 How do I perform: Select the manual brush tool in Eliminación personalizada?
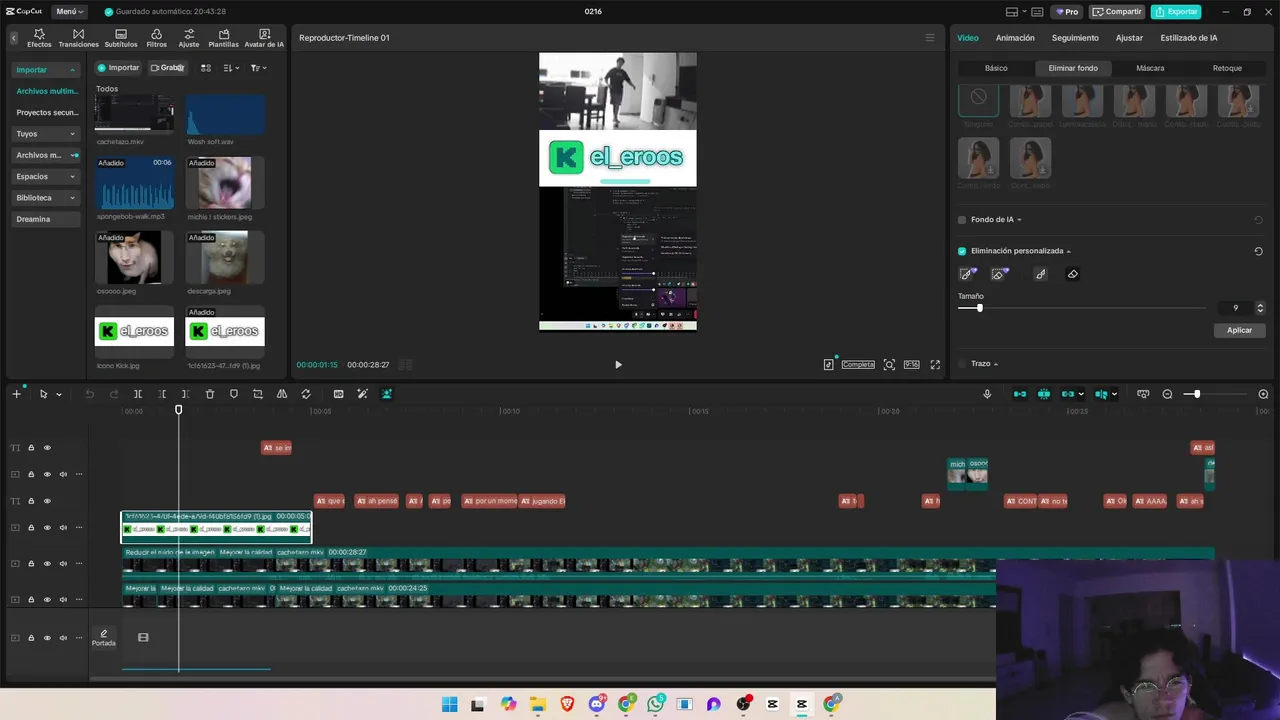coord(1041,274)
